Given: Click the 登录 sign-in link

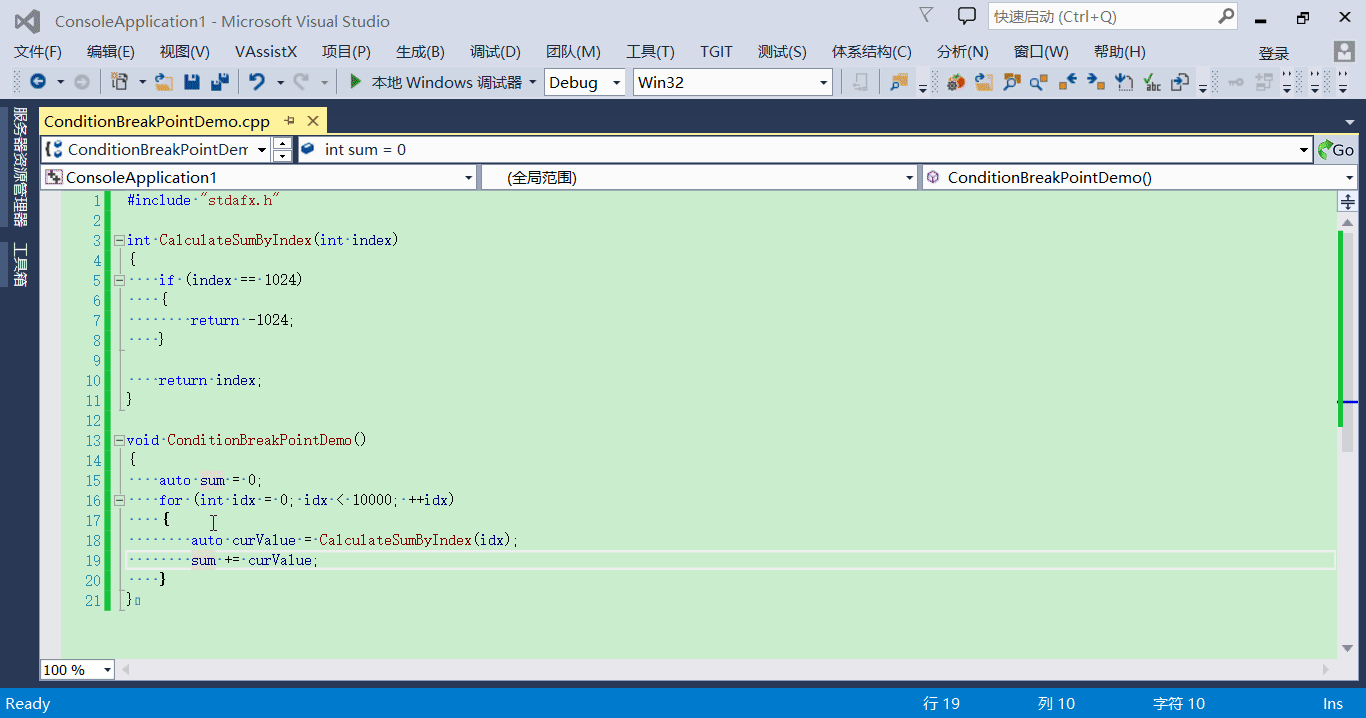Looking at the screenshot, I should tap(1275, 51).
